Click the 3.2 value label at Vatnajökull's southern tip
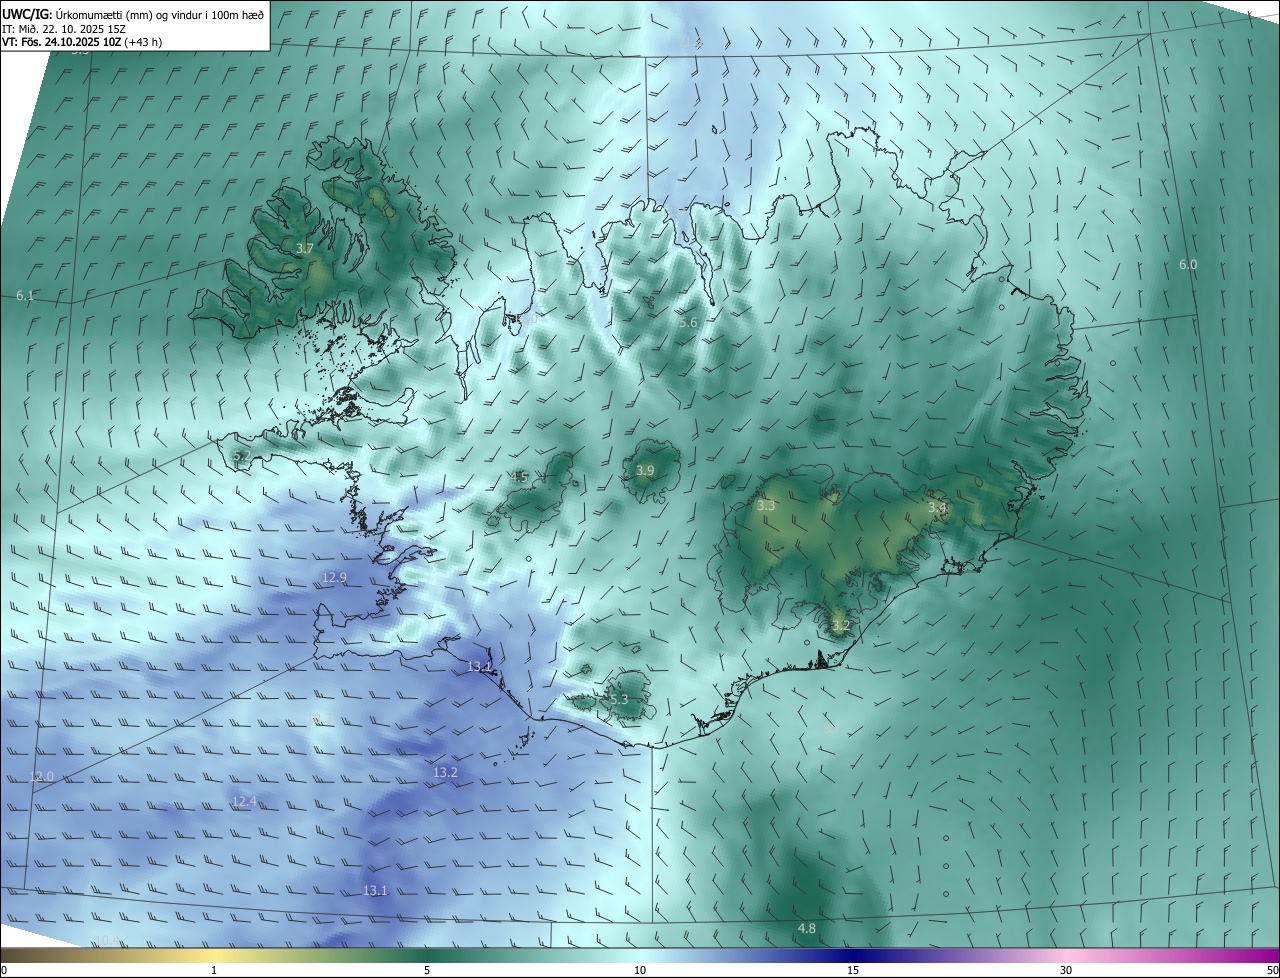 [840, 626]
